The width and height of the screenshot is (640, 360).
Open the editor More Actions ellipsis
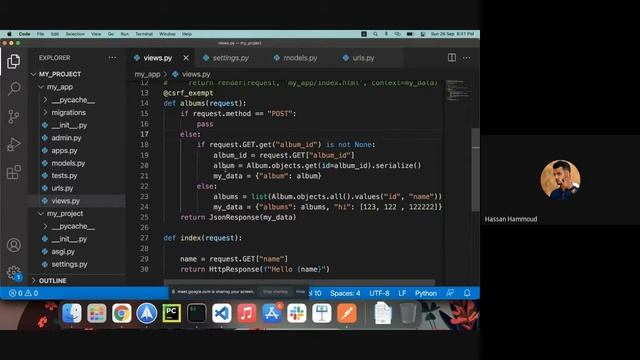(466, 58)
